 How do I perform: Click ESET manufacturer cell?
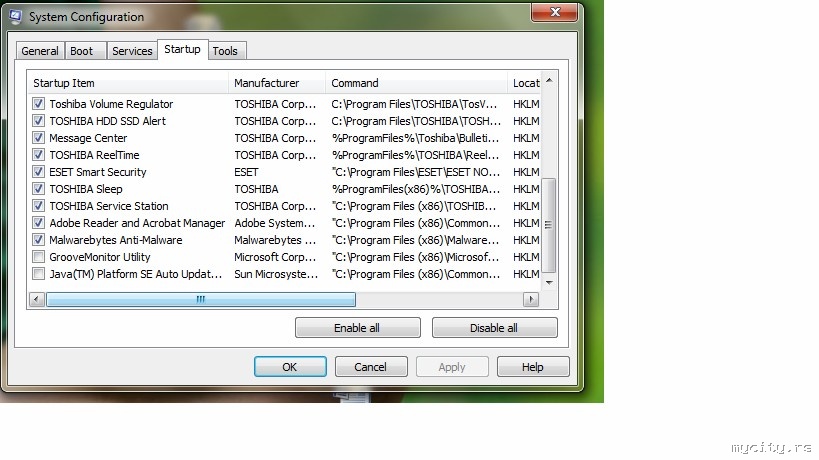click(x=247, y=172)
